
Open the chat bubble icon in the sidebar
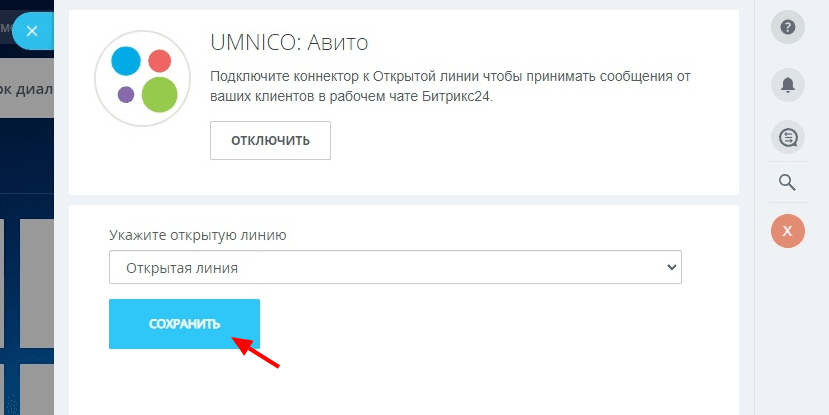pos(787,137)
